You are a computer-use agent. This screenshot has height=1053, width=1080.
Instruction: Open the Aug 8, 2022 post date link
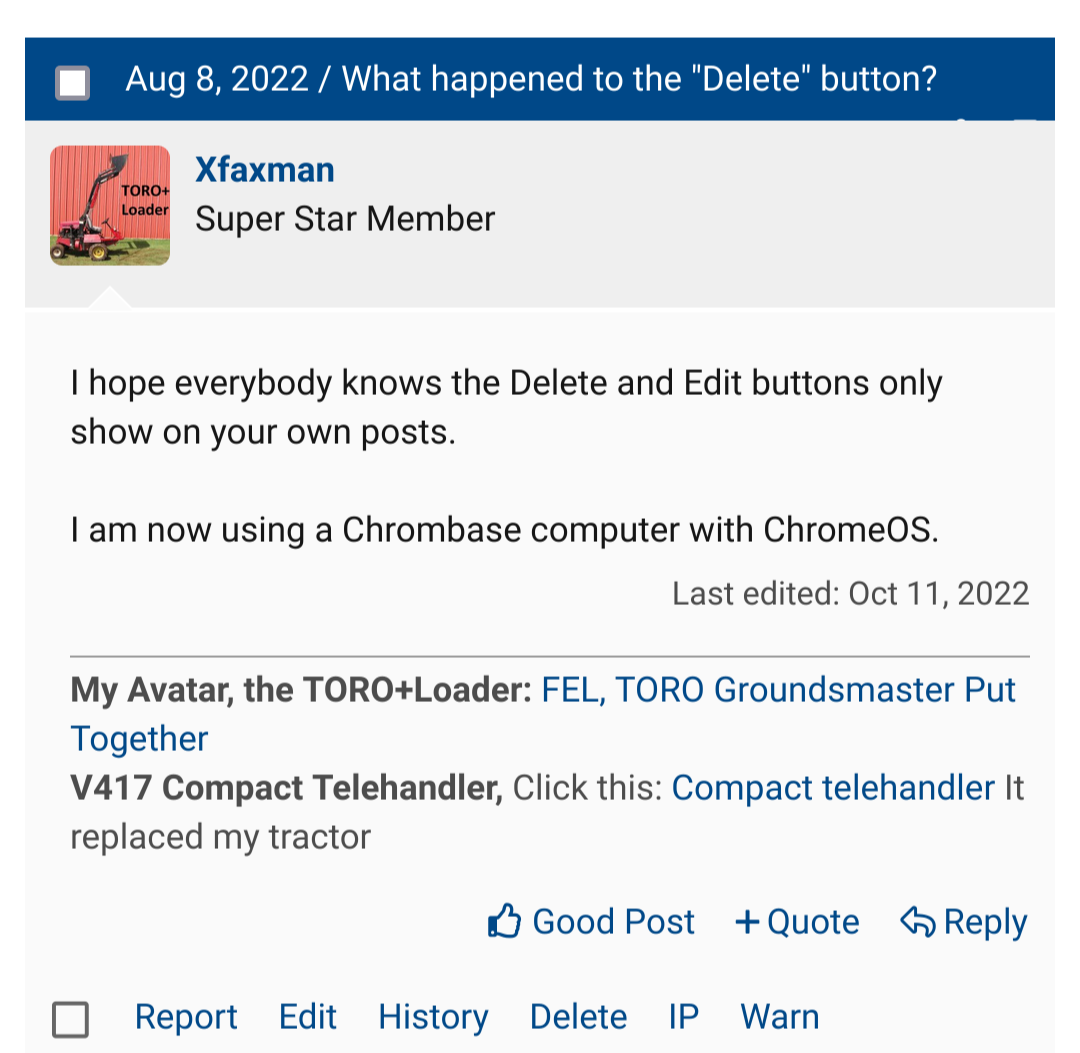[x=217, y=79]
